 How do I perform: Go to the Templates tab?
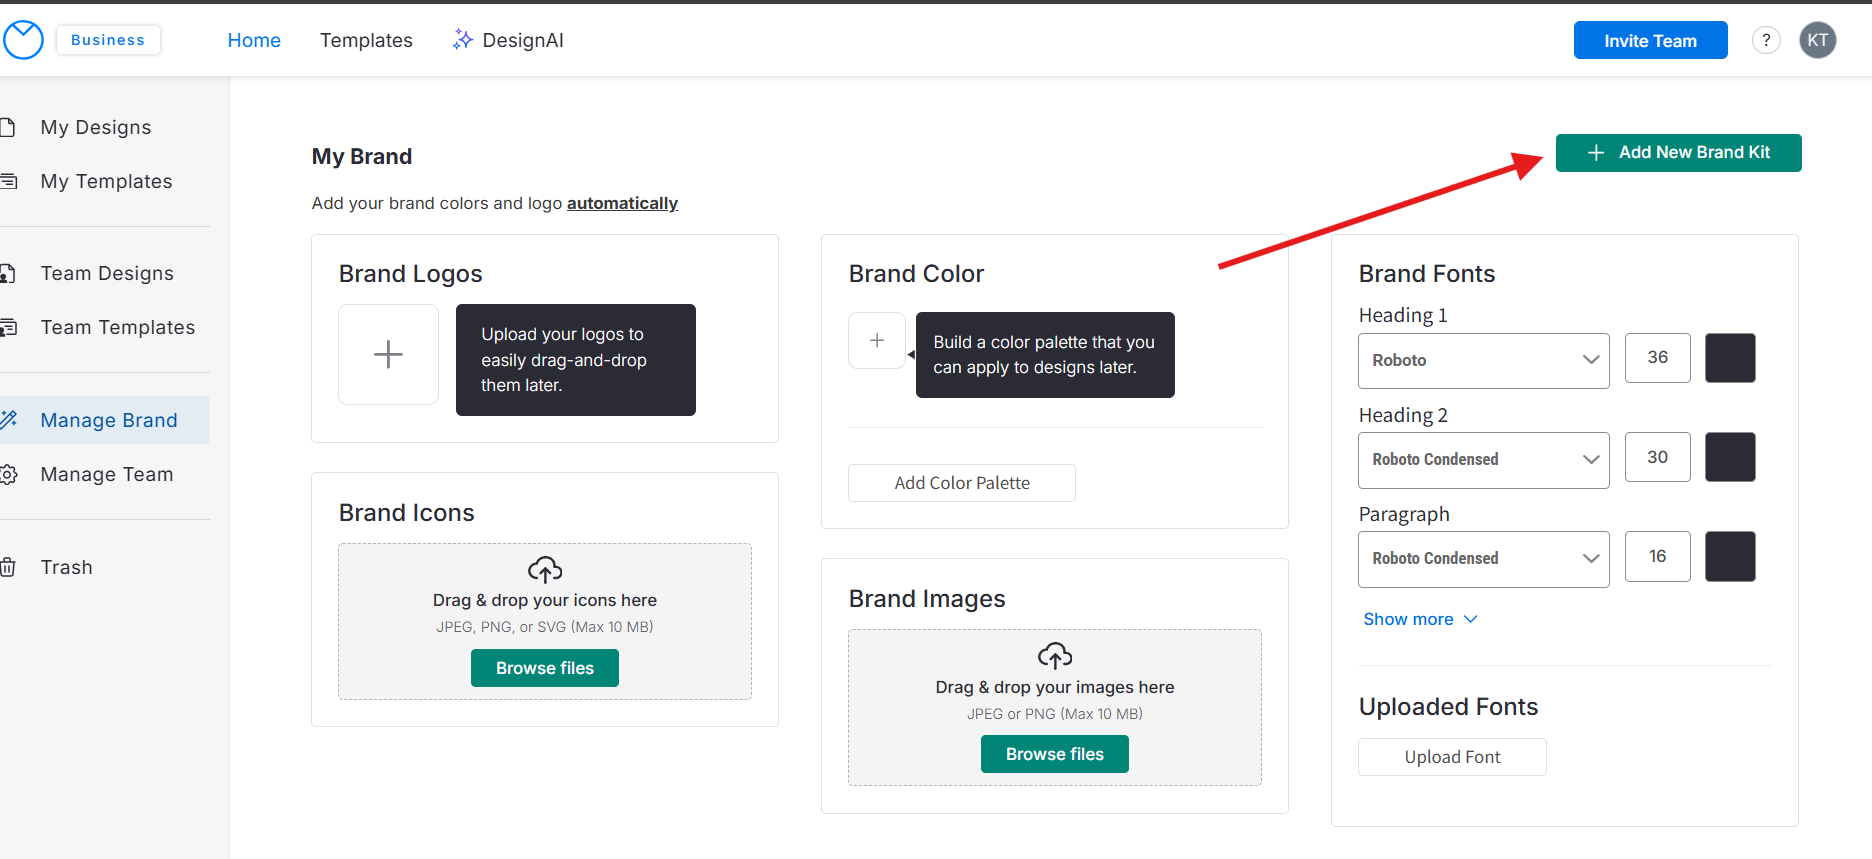coord(366,40)
